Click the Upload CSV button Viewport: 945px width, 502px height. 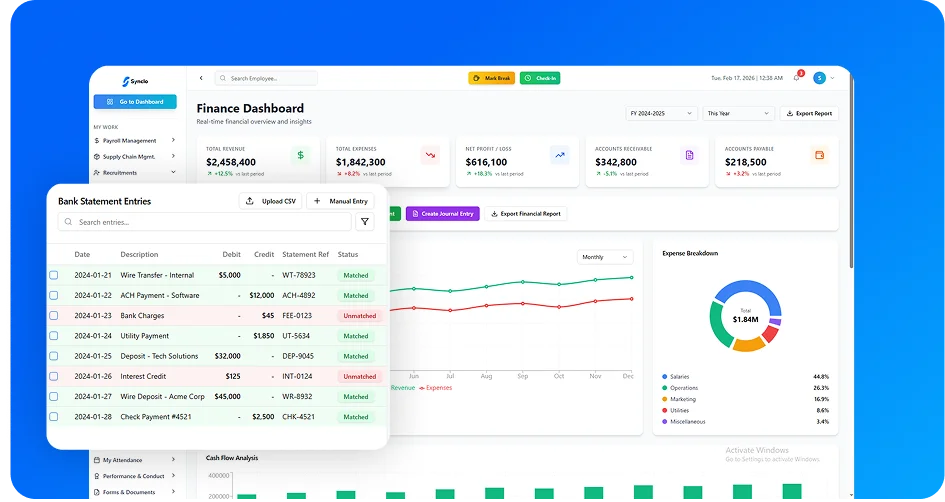pos(270,201)
